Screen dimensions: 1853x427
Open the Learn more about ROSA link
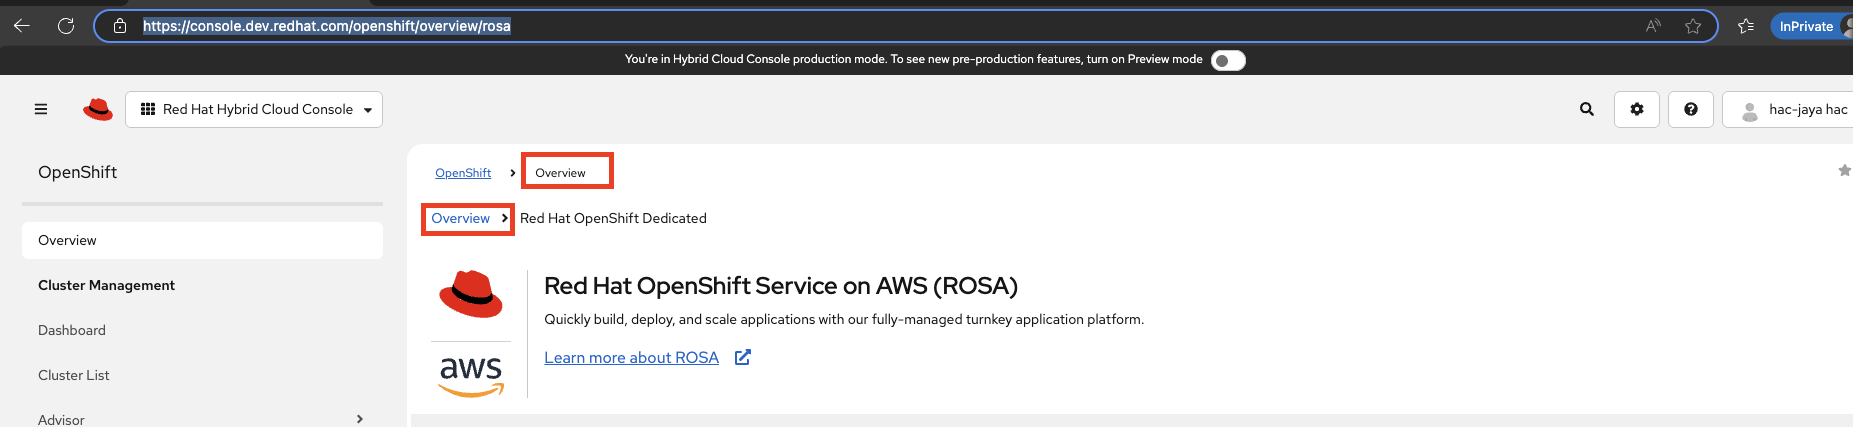[x=632, y=358]
